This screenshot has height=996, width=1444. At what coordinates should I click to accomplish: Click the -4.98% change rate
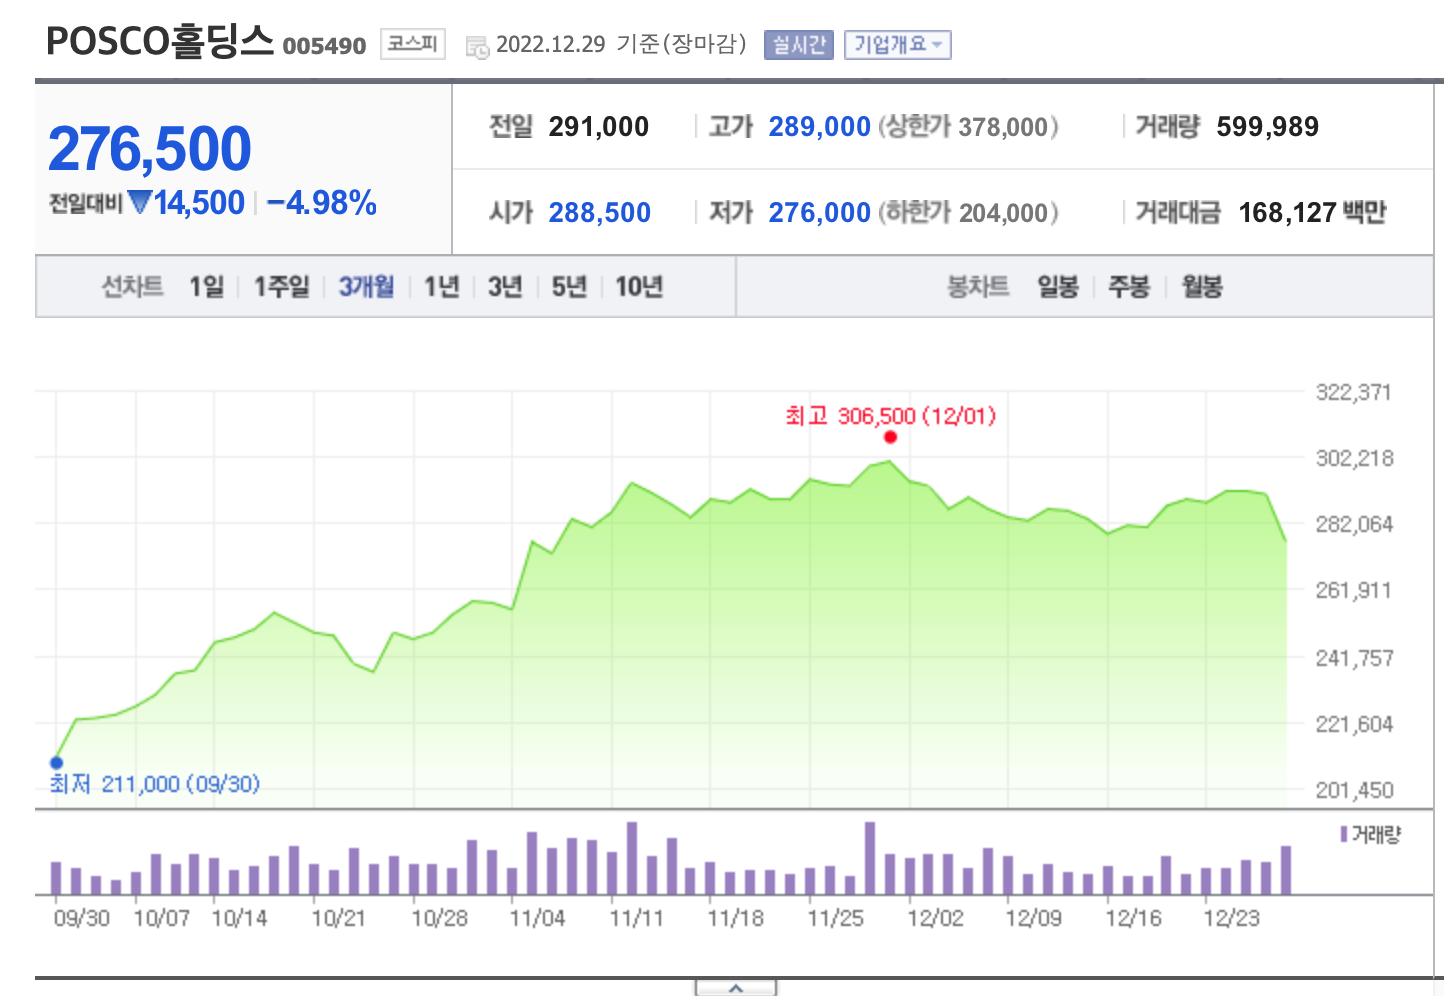pos(322,203)
